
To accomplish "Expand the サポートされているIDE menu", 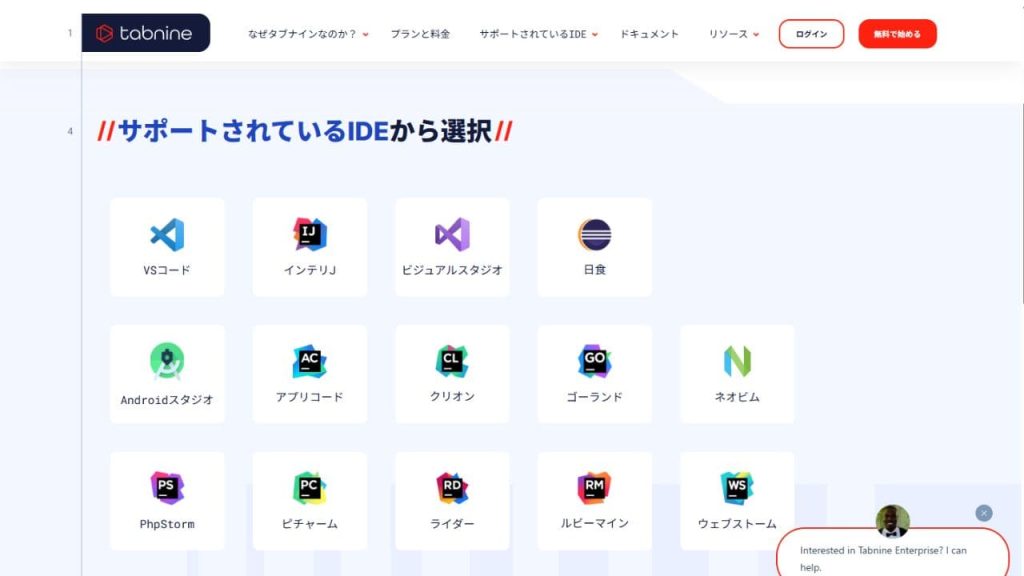I will click(x=538, y=34).
